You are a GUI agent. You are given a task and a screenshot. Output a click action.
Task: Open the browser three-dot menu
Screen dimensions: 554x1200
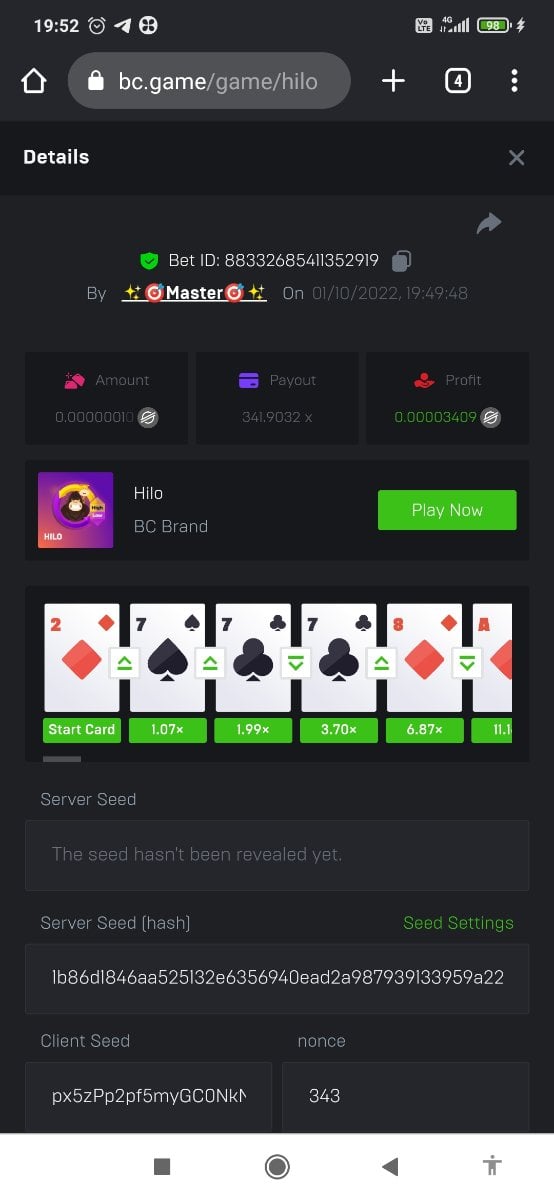tap(514, 81)
